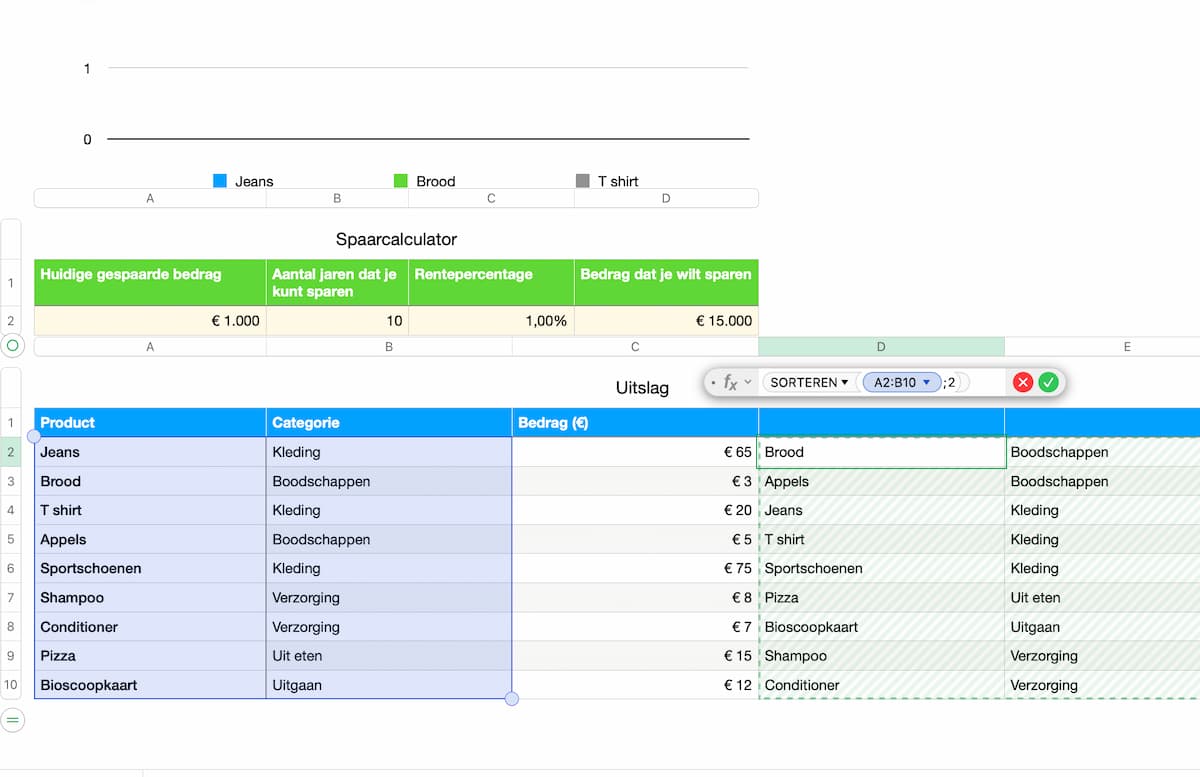This screenshot has width=1200, height=777.
Task: Click the Uitslag table title
Action: tap(642, 387)
